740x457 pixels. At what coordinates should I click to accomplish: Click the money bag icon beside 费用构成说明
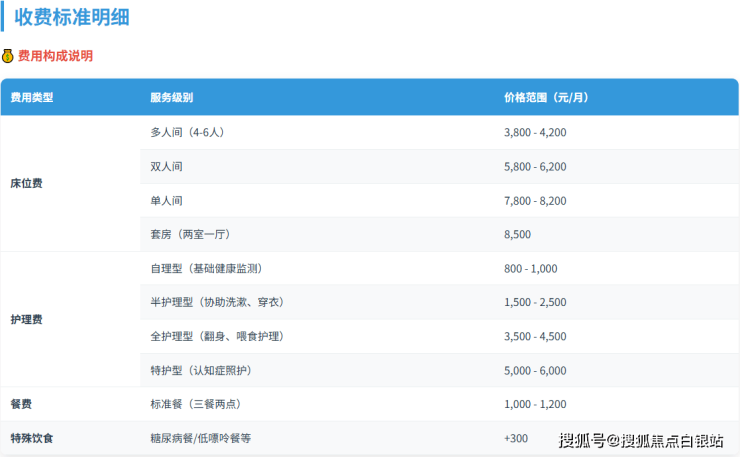(x=8, y=56)
